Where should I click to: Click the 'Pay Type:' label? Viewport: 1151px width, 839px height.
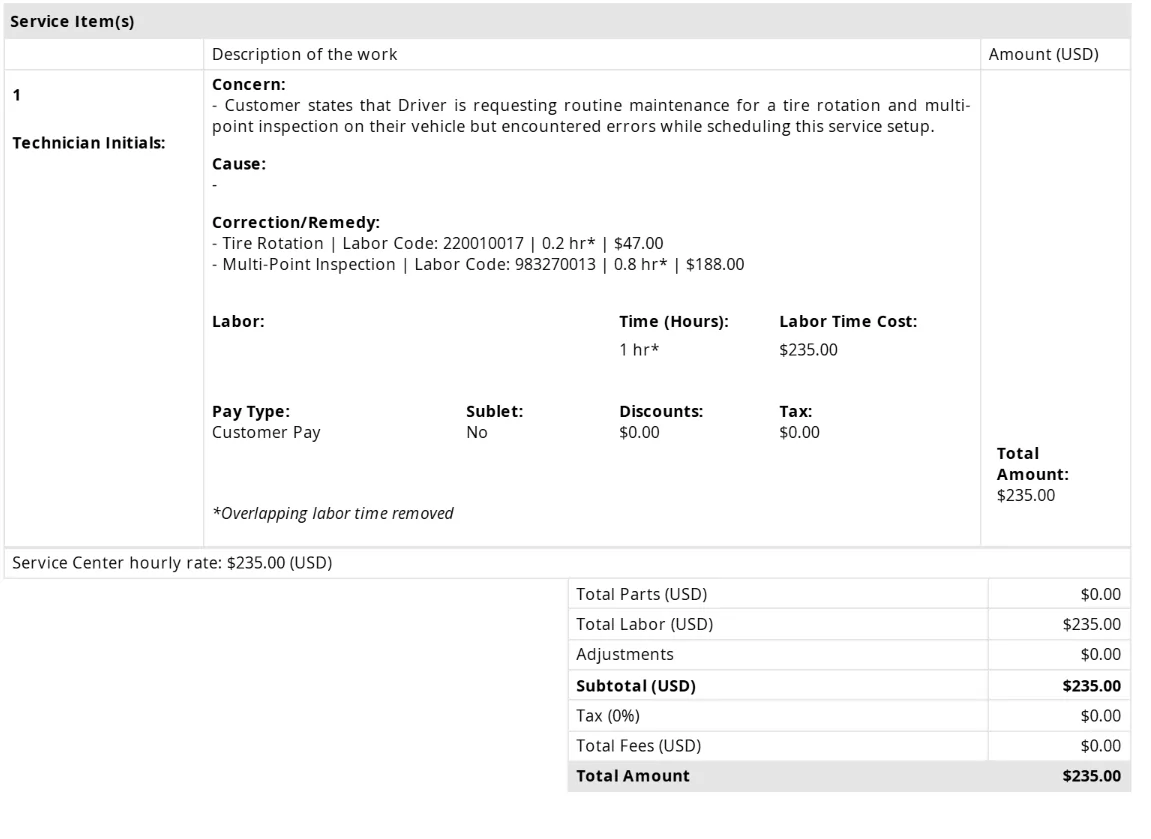click(x=251, y=412)
